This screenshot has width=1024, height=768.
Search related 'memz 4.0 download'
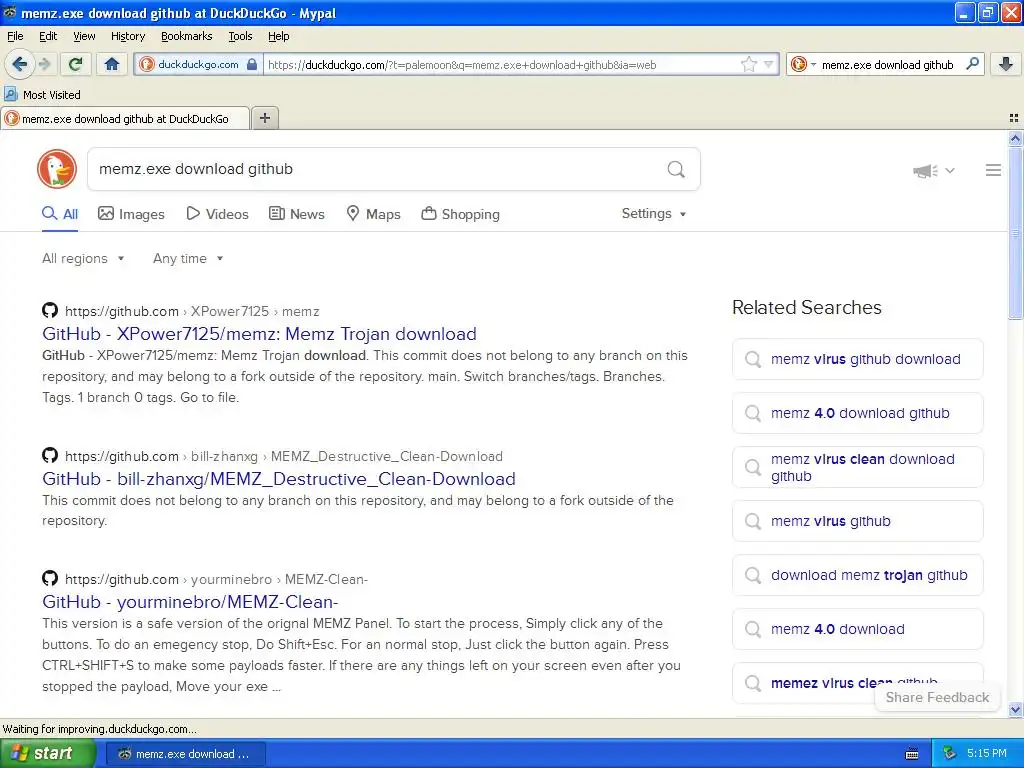[857, 629]
